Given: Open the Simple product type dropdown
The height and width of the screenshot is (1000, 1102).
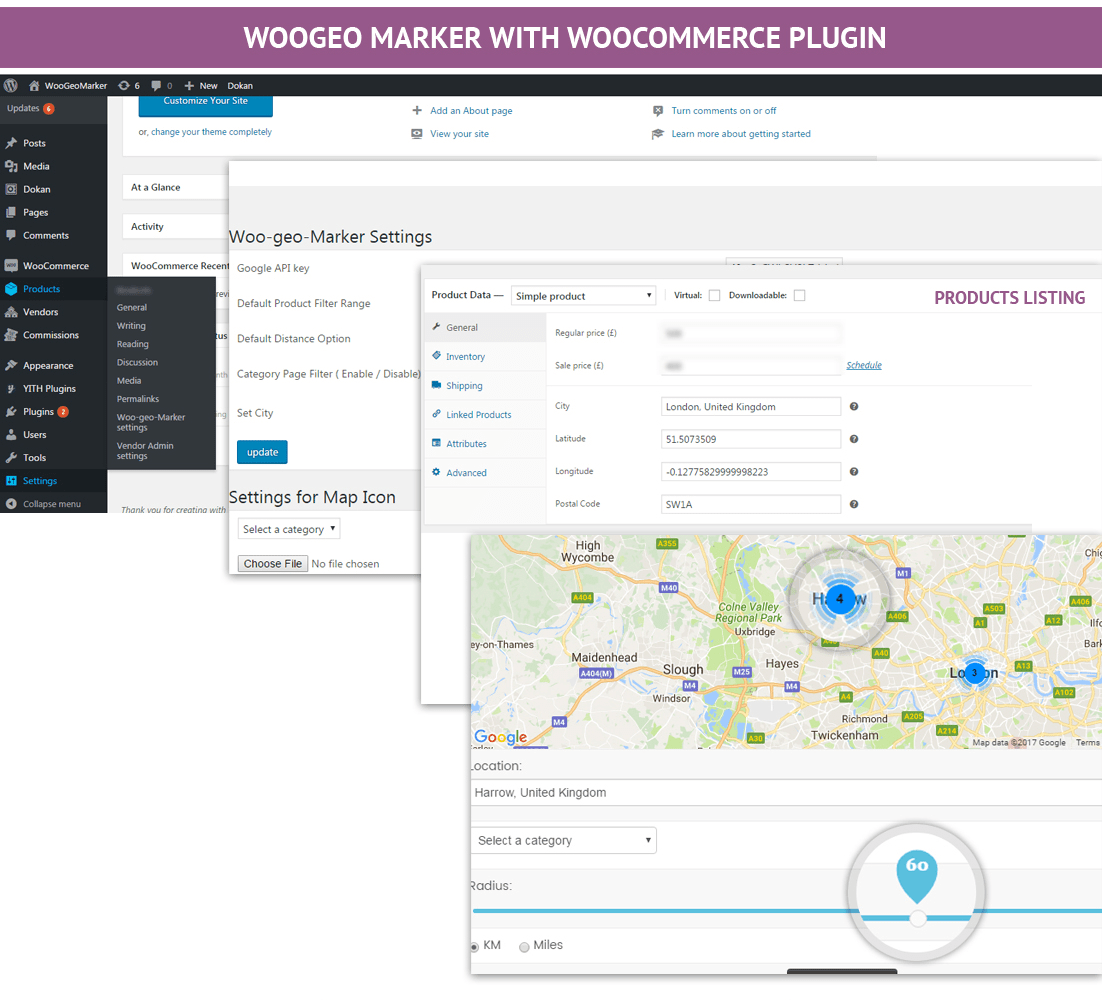Looking at the screenshot, I should [x=583, y=296].
